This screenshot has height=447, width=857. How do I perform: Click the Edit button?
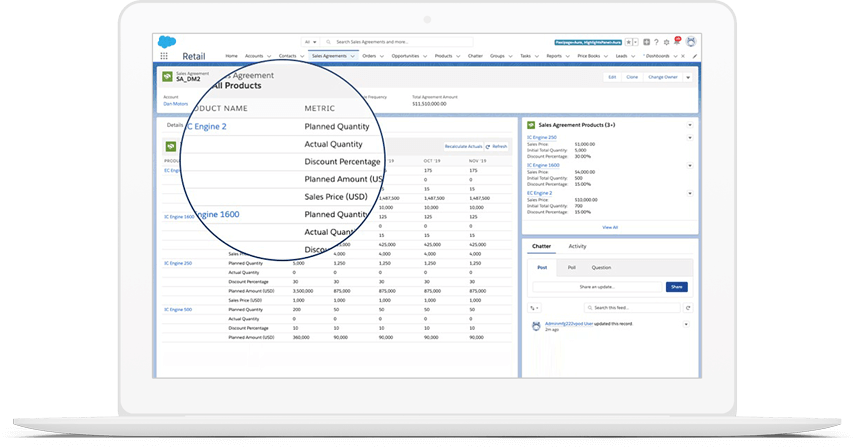[612, 77]
